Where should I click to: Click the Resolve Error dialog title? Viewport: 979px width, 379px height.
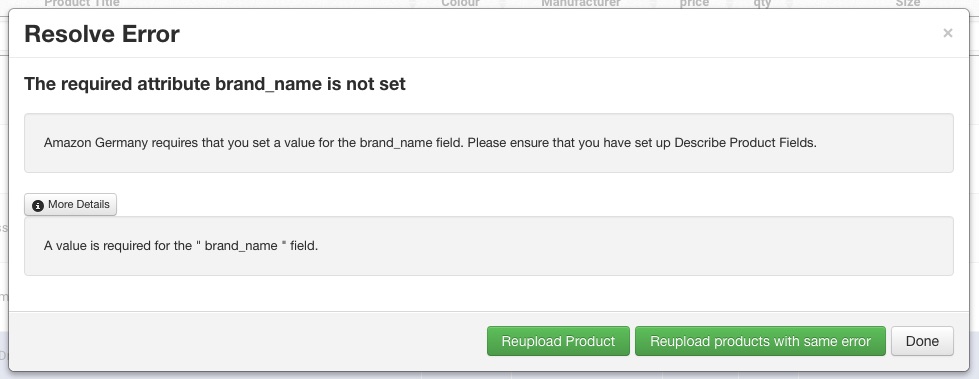[x=102, y=34]
